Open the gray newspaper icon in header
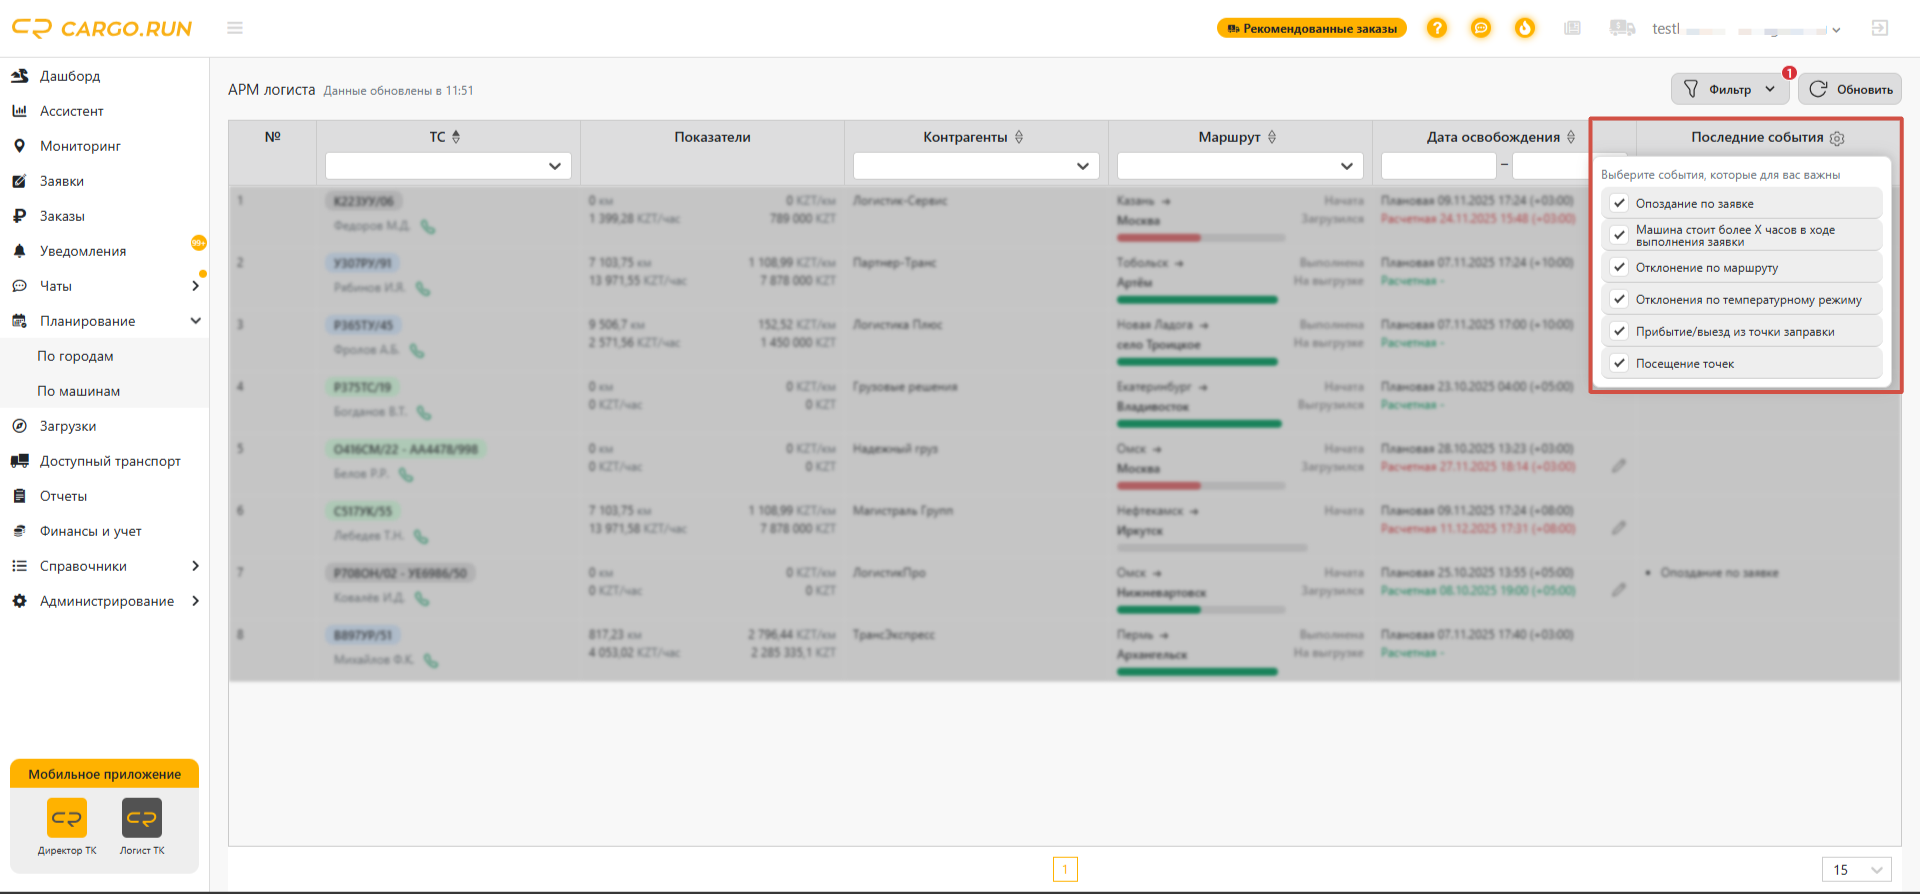Image resolution: width=1920 pixels, height=894 pixels. click(1573, 28)
